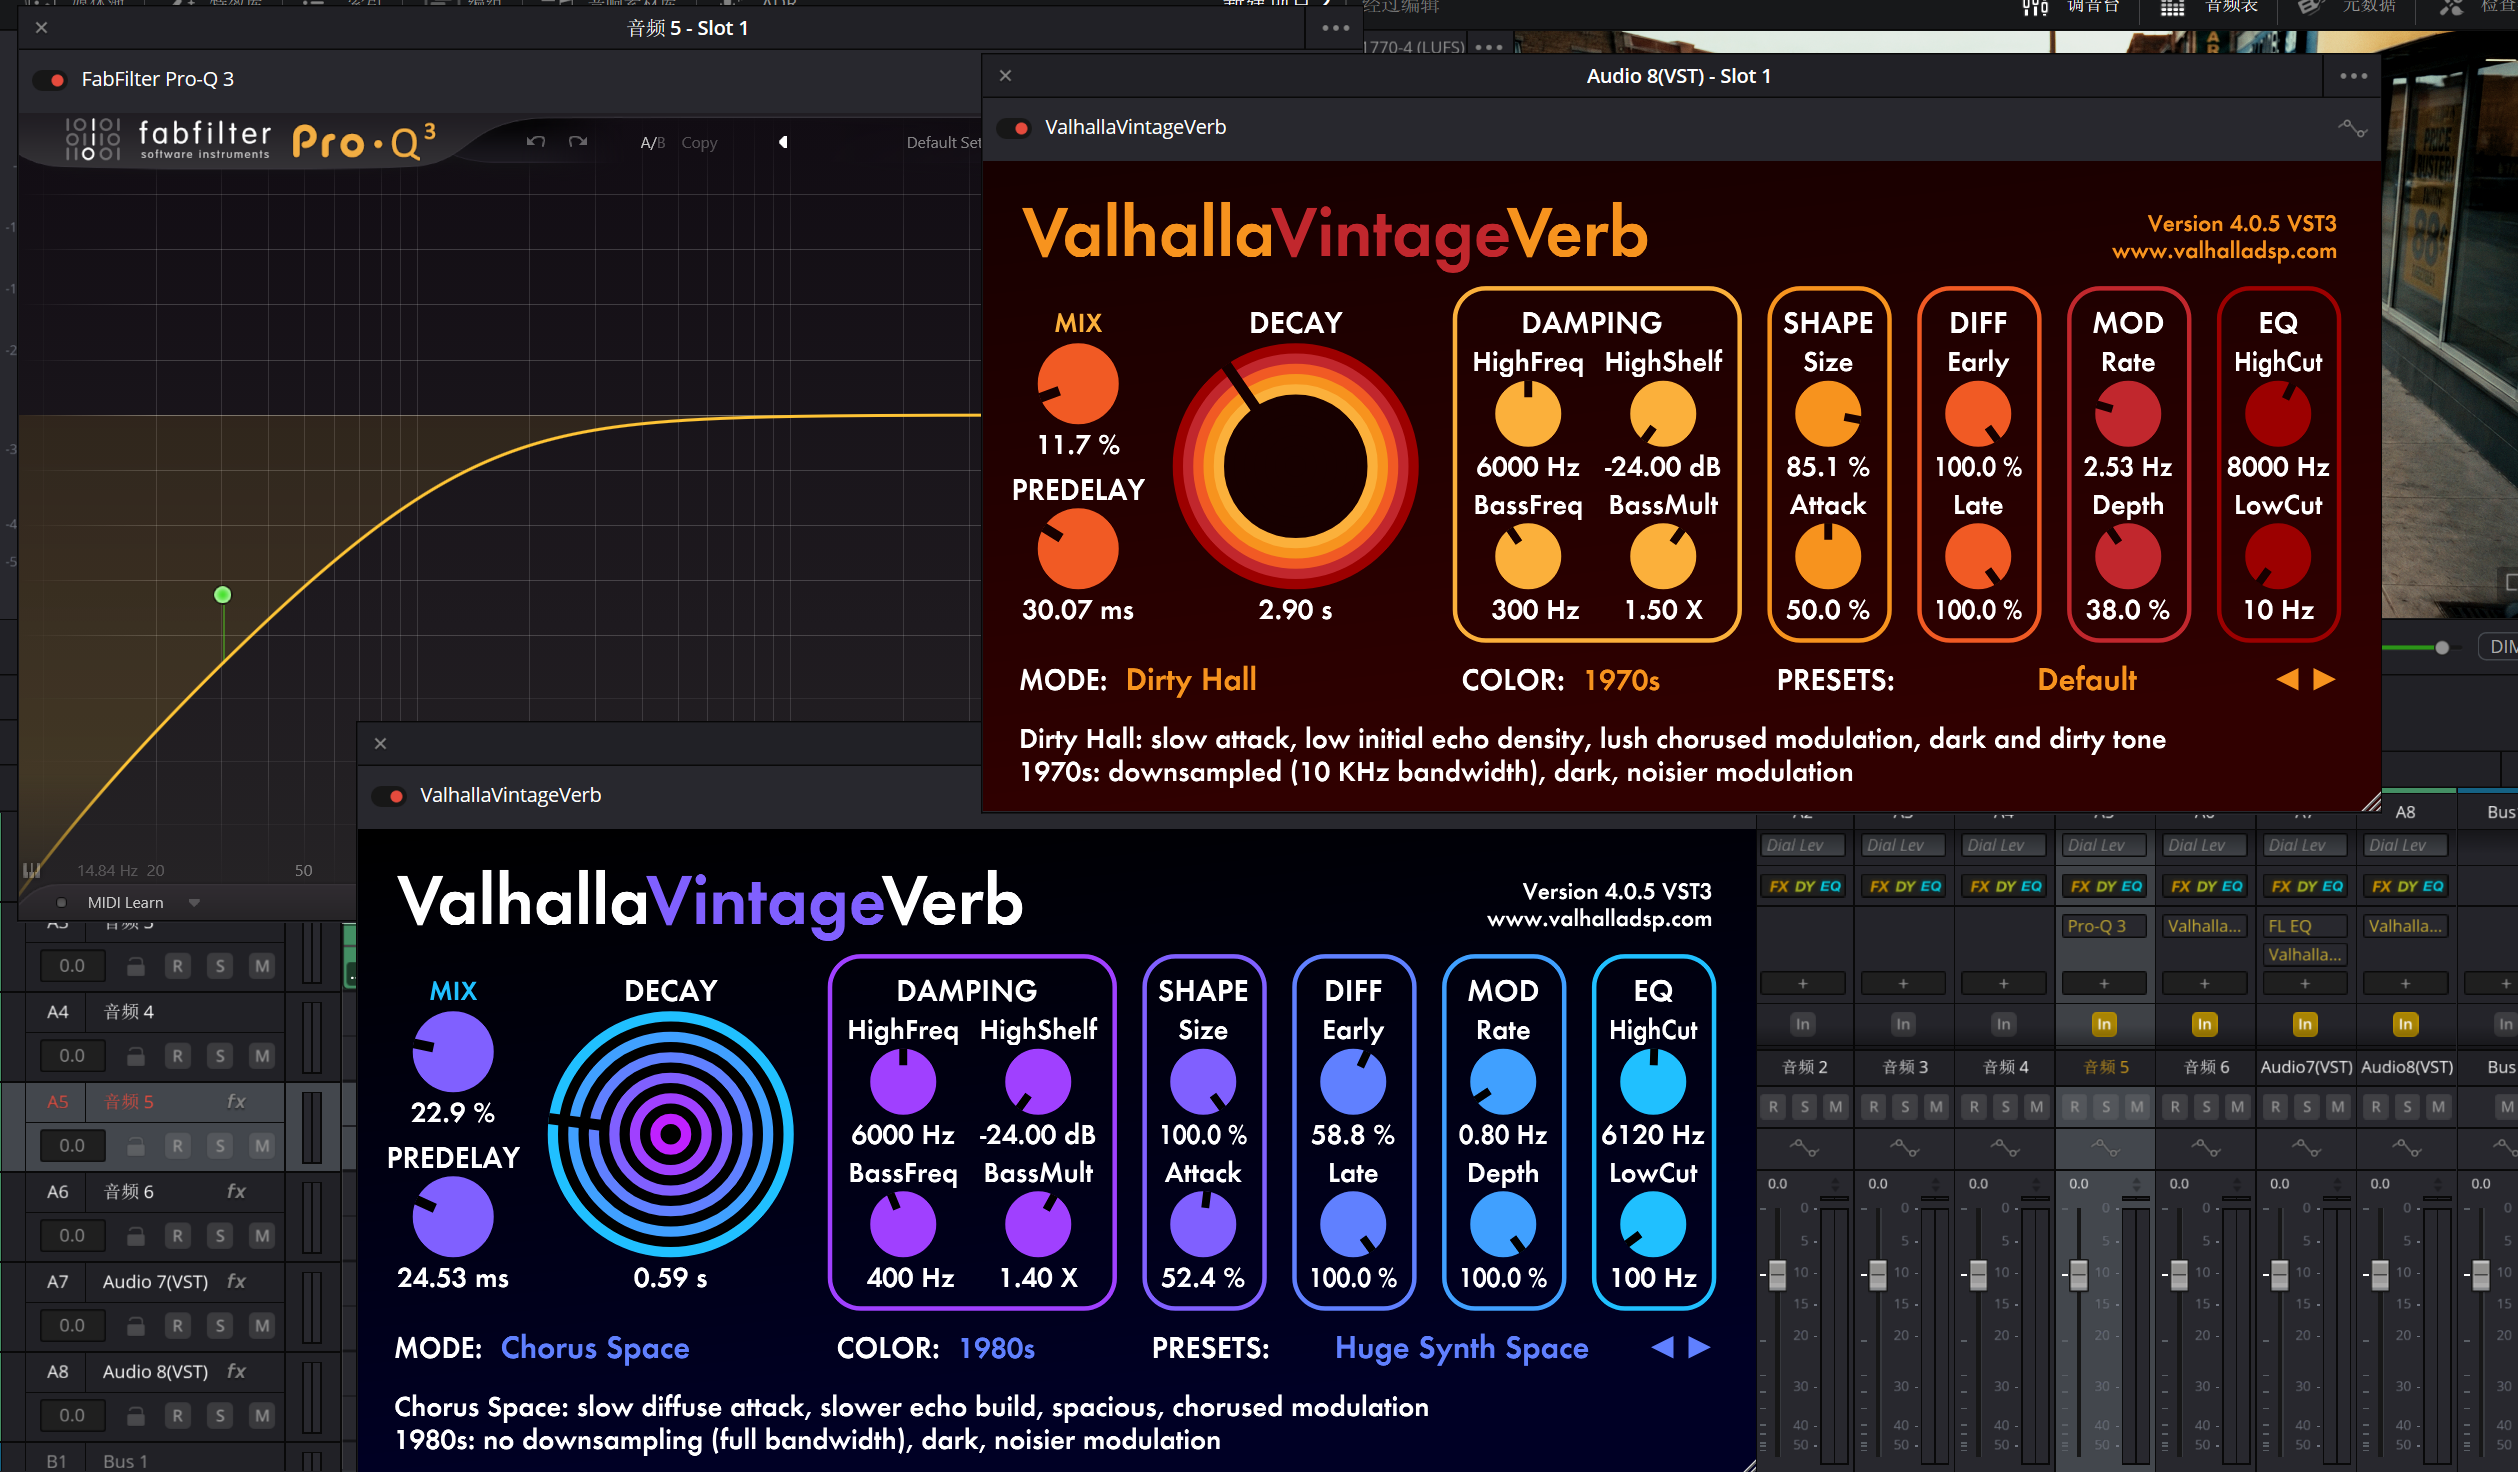Viewport: 2518px width, 1472px height.
Task: Click the fx icon on track Audio 8(VST)
Action: pos(236,1372)
